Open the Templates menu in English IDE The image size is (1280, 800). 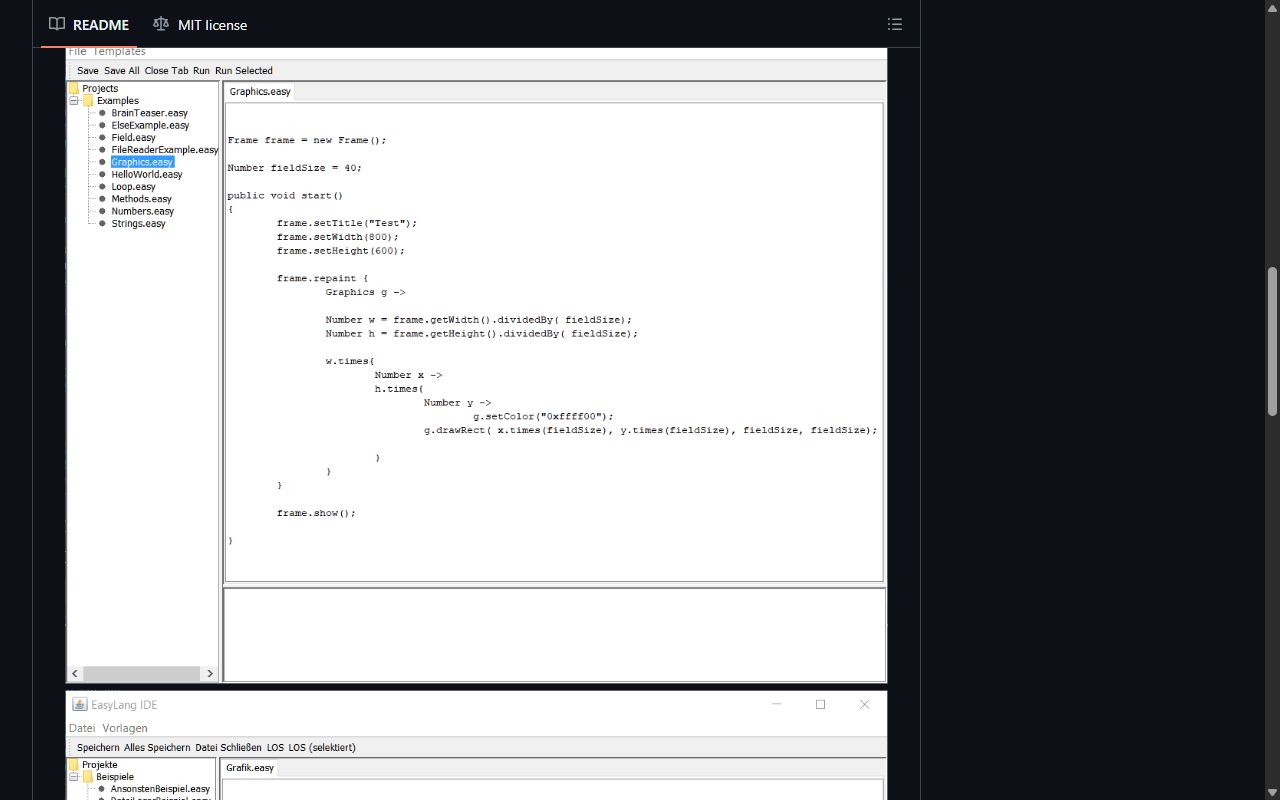tap(119, 51)
